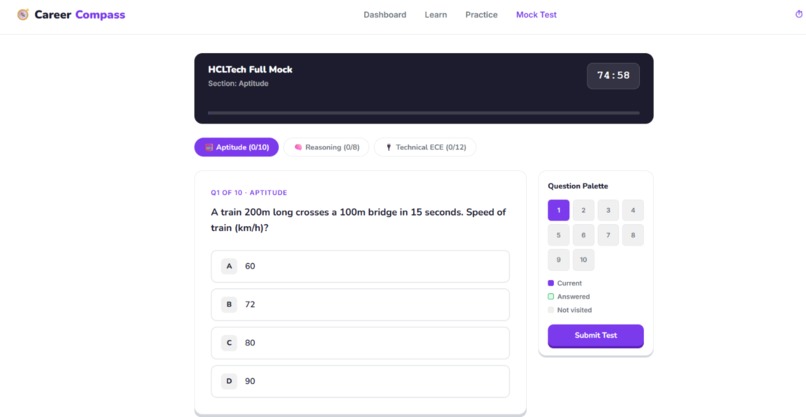Click the Career Compass brand name
The width and height of the screenshot is (806, 417).
pos(80,15)
